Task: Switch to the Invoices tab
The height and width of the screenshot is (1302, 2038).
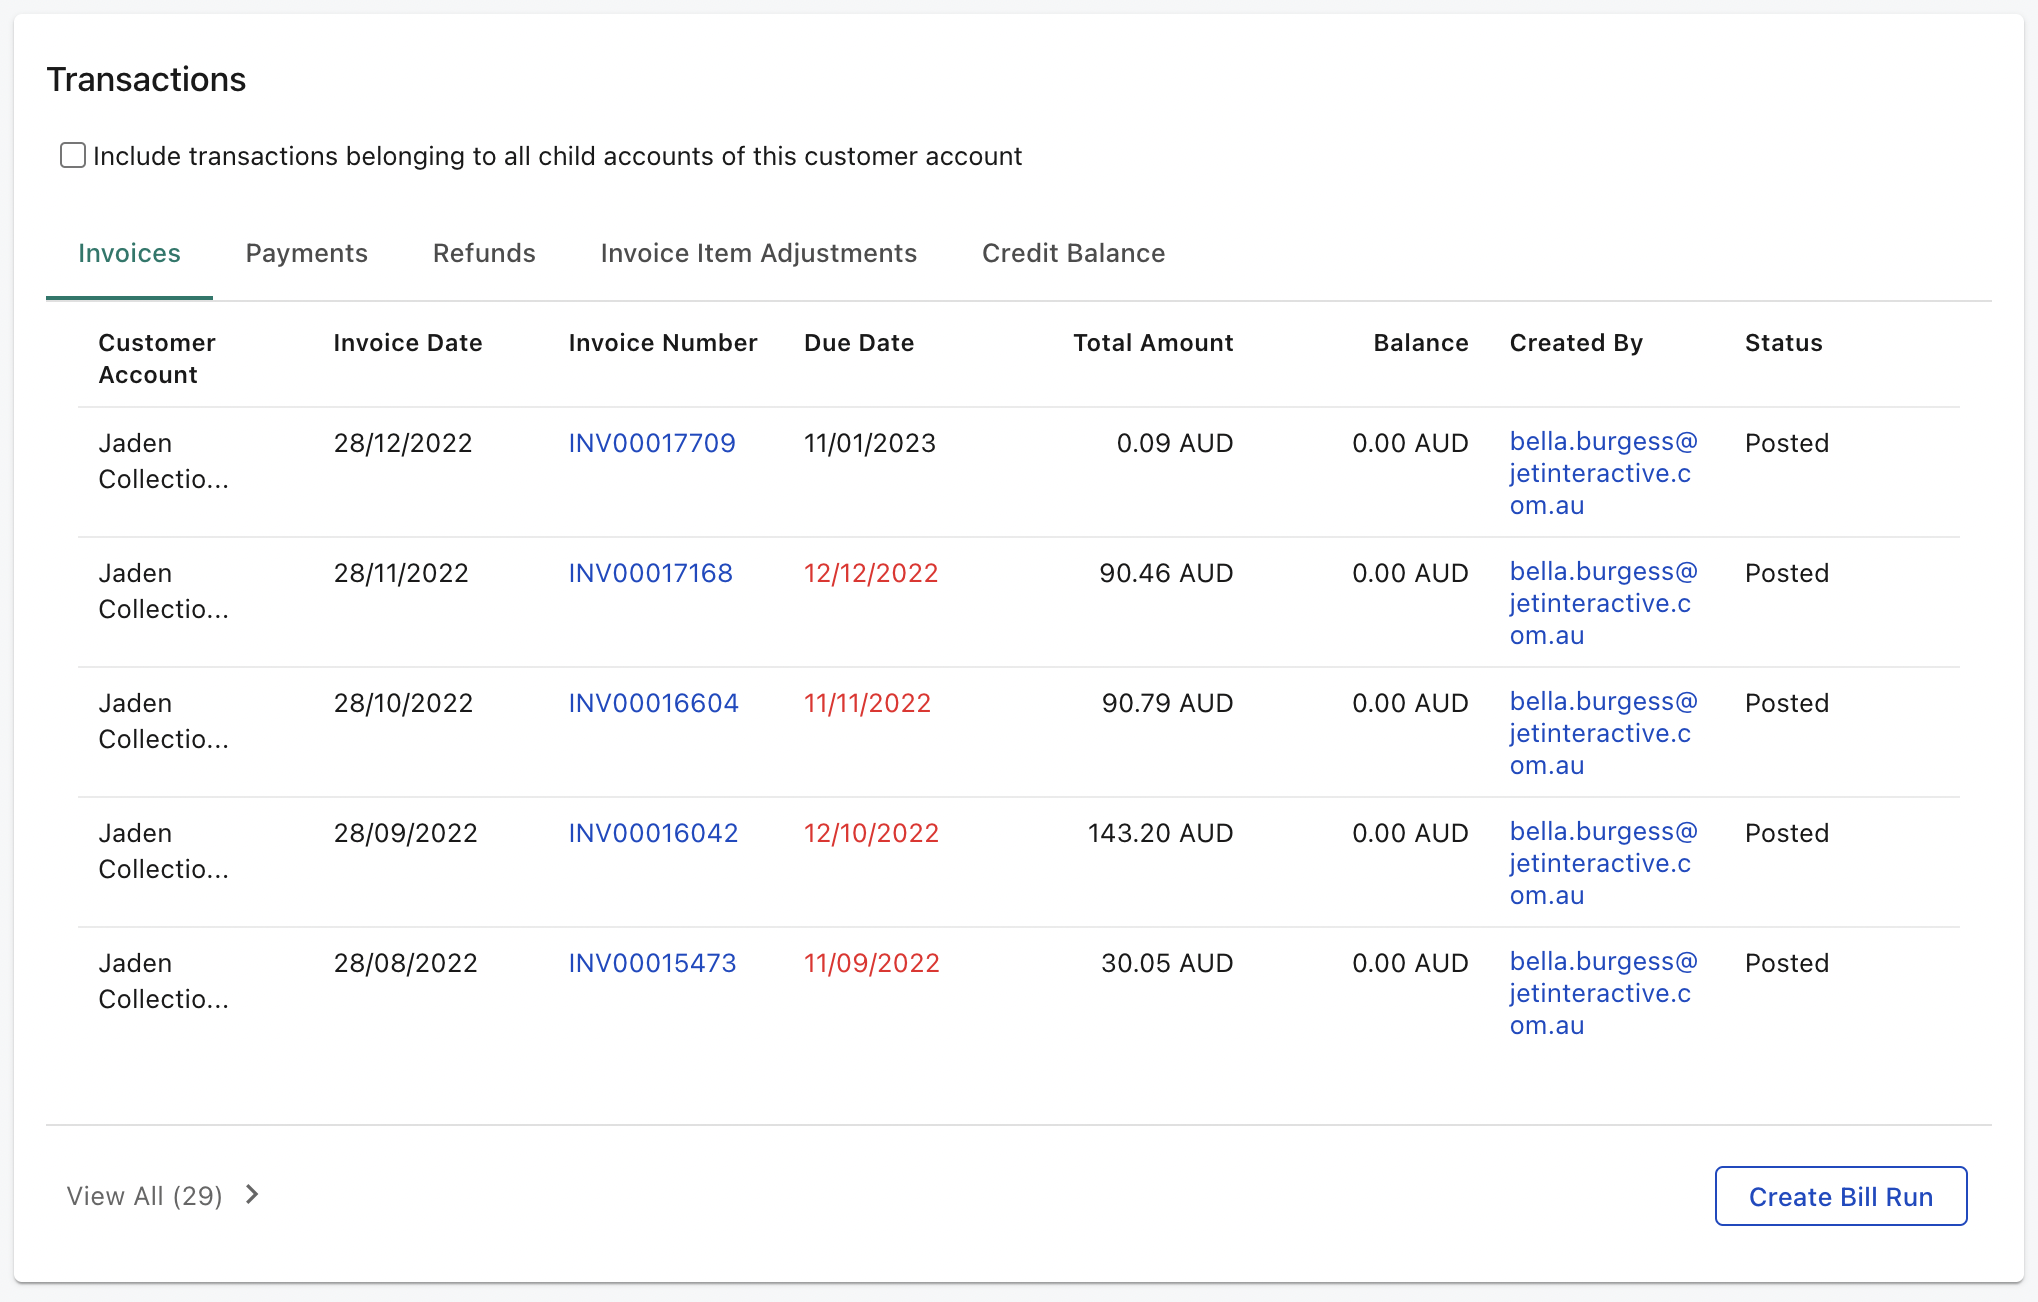Action: (x=129, y=253)
